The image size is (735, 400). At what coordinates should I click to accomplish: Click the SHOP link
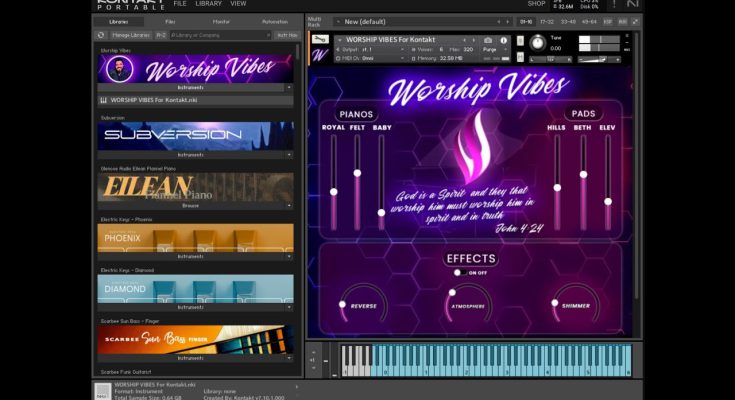click(x=536, y=4)
